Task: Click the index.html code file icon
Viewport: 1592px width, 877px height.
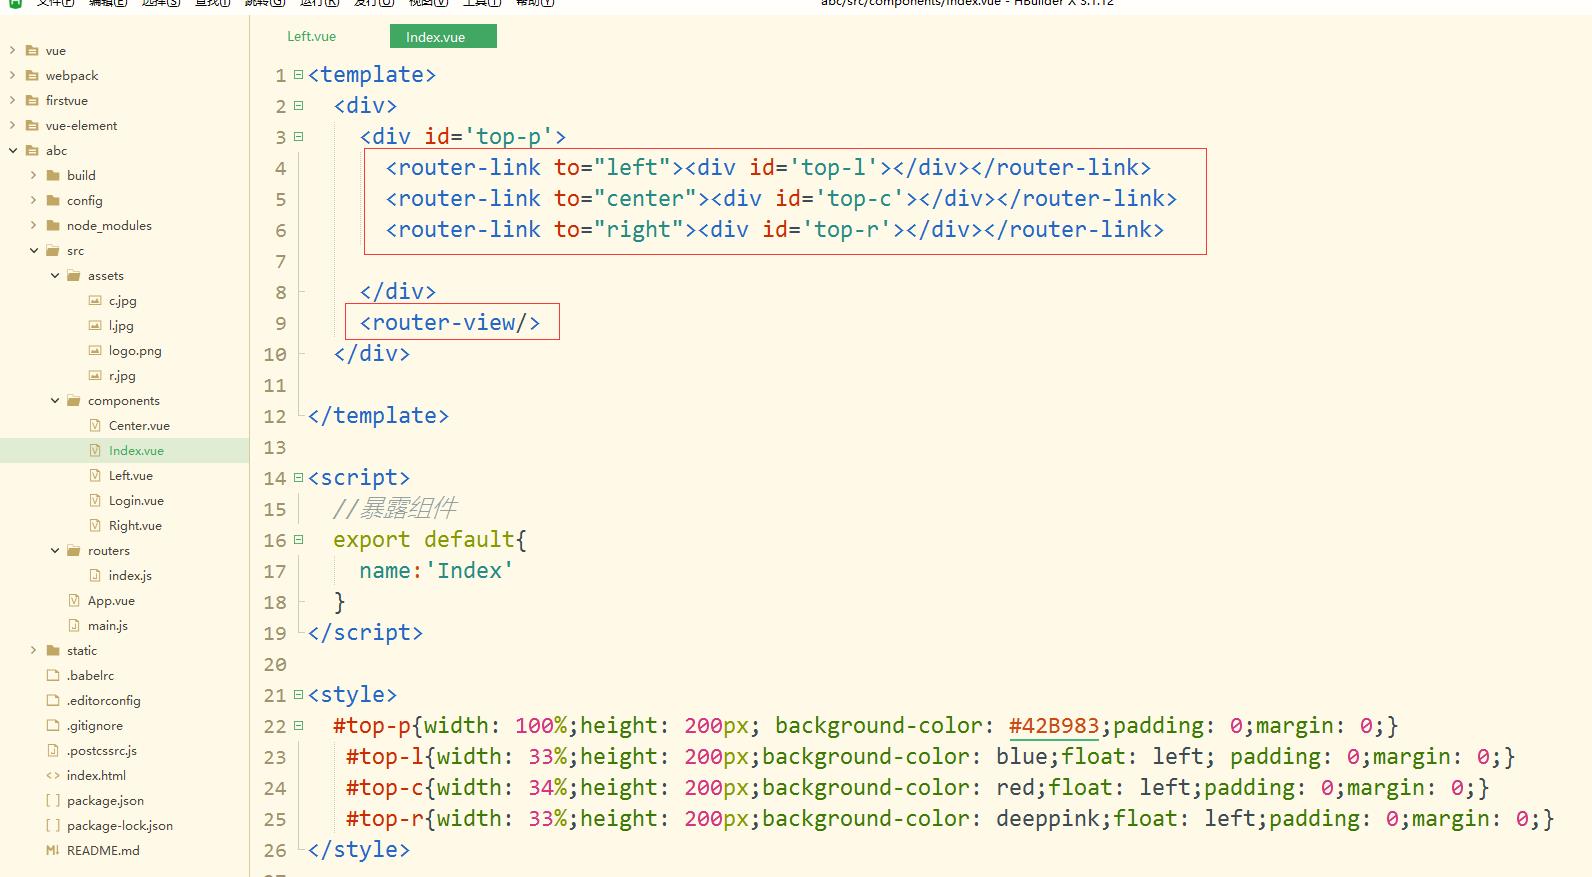Action: point(53,775)
